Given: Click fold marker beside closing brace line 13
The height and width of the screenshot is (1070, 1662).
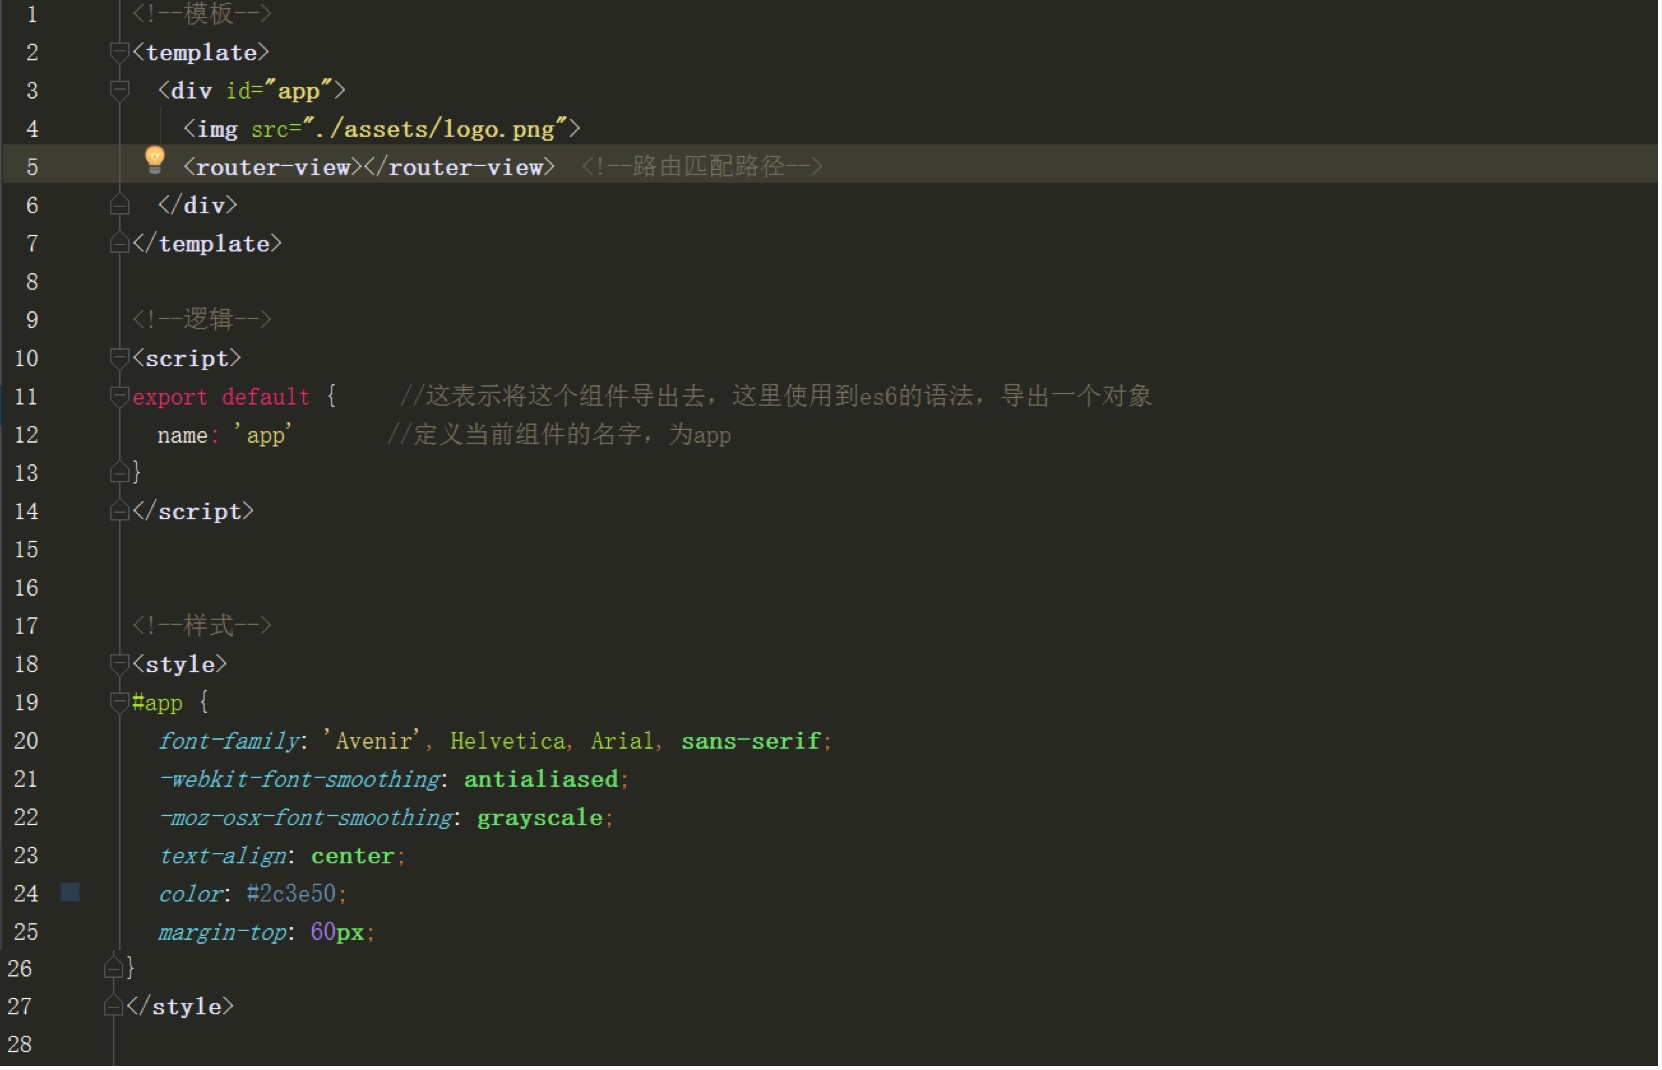Looking at the screenshot, I should 120,473.
